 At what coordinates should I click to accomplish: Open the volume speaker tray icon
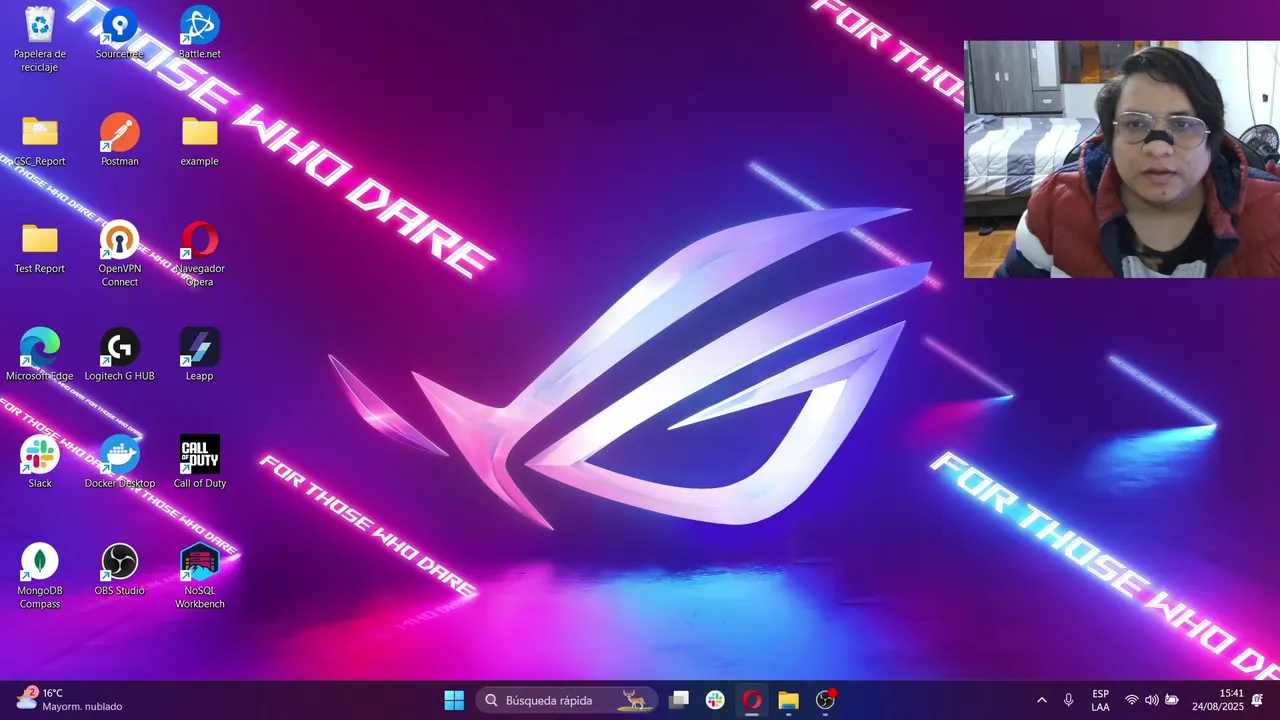tap(1151, 700)
